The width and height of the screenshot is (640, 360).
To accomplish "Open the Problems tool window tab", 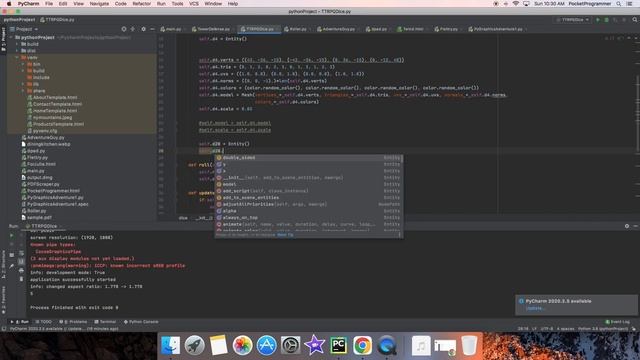I will (73, 322).
